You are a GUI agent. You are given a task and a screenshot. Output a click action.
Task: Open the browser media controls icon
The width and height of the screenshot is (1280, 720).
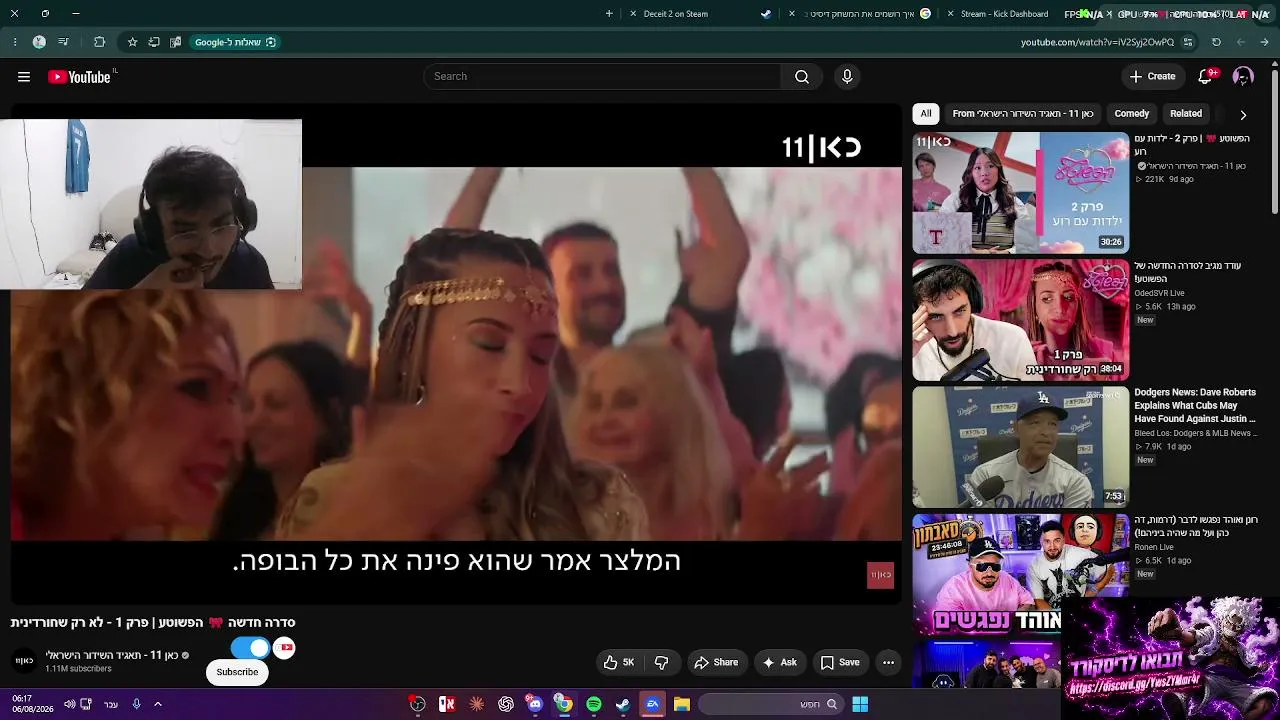pos(64,42)
